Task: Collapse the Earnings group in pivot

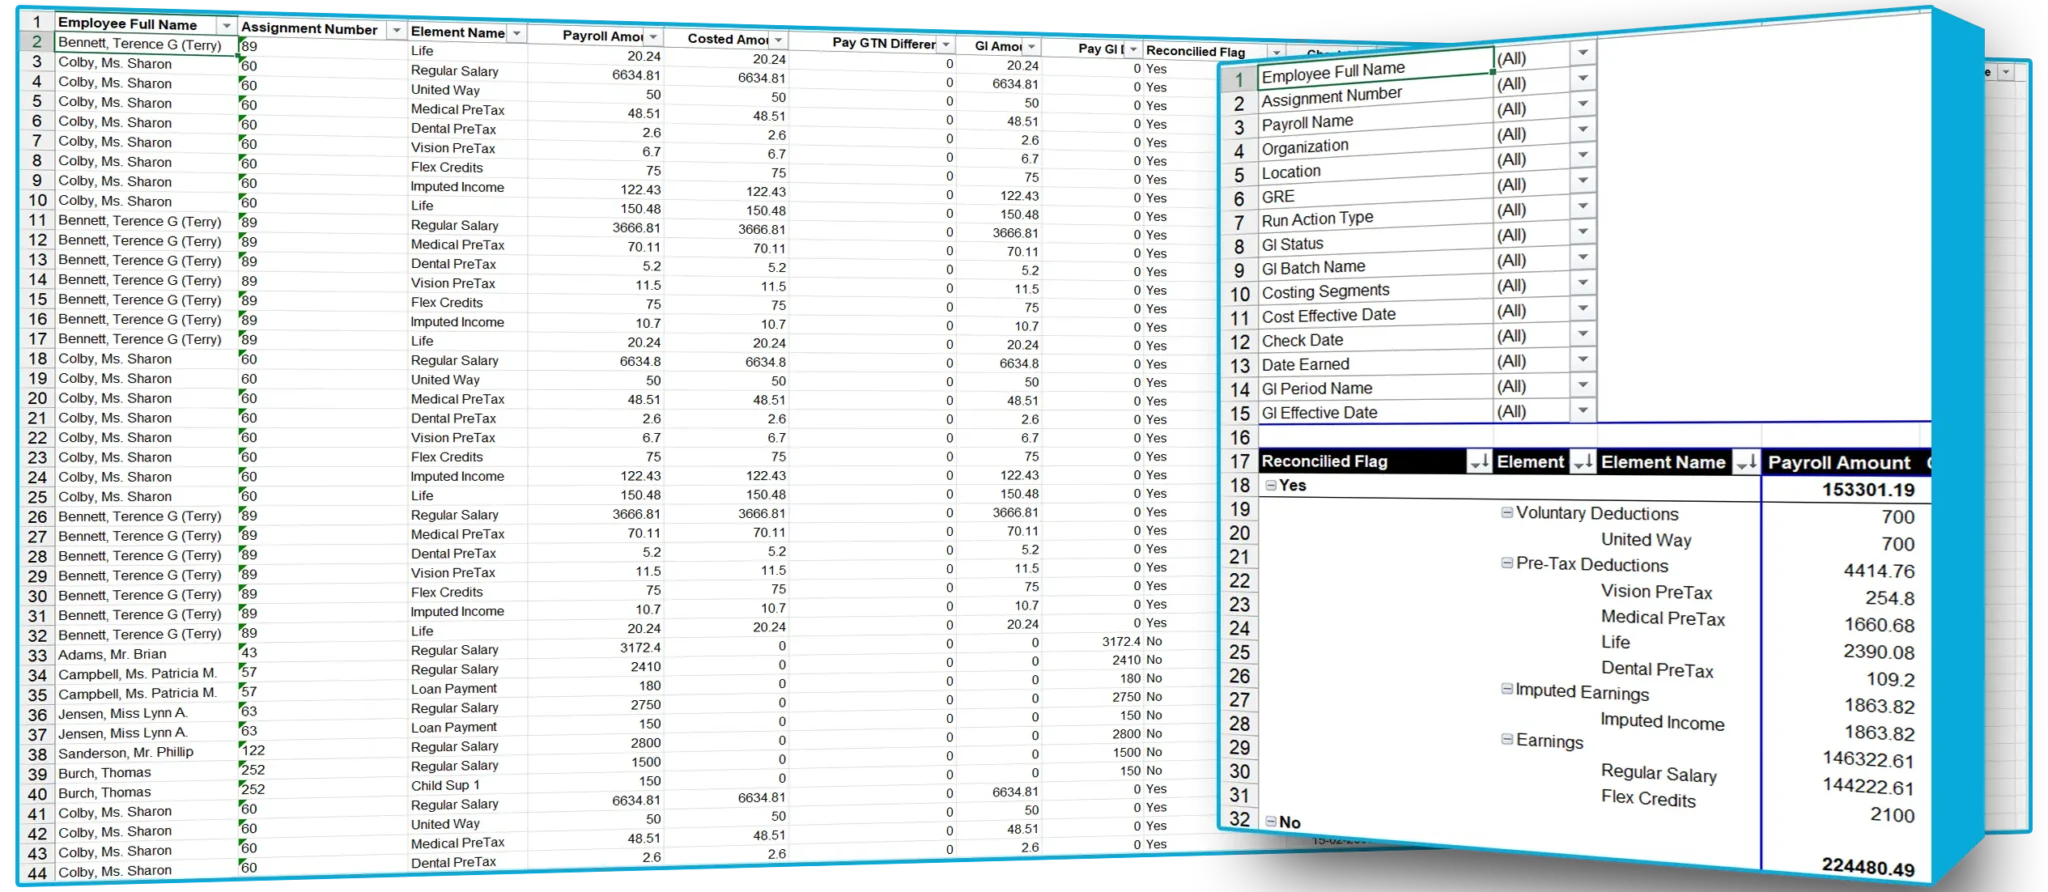Action: [x=1507, y=740]
